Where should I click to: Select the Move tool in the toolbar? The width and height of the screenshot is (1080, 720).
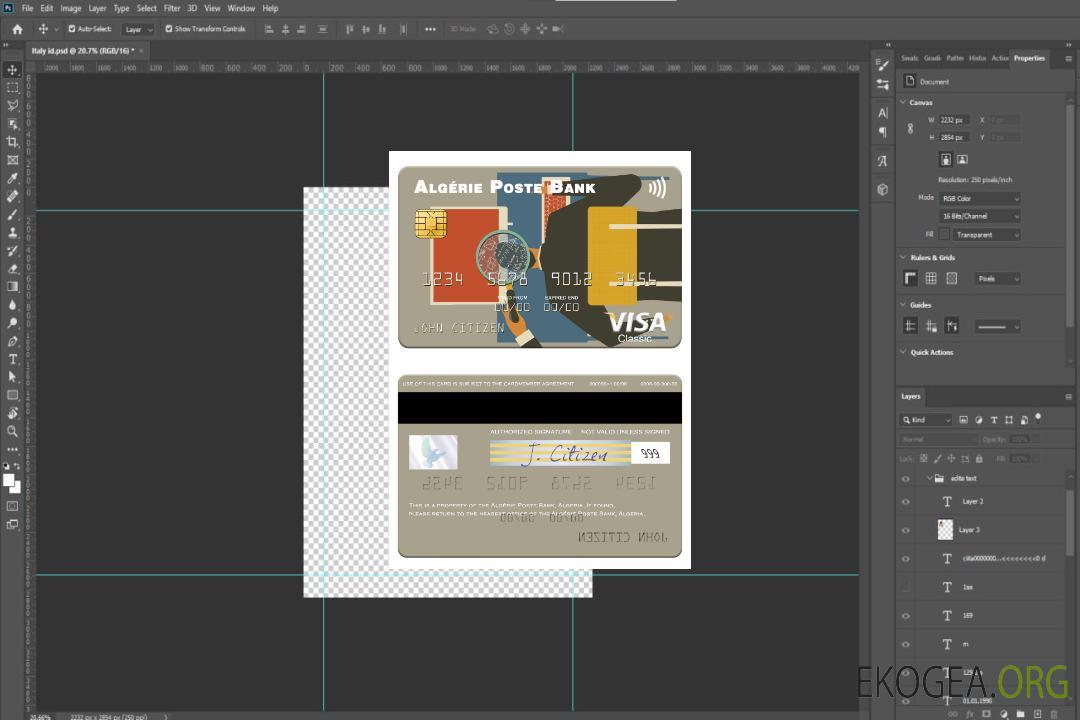[x=12, y=70]
